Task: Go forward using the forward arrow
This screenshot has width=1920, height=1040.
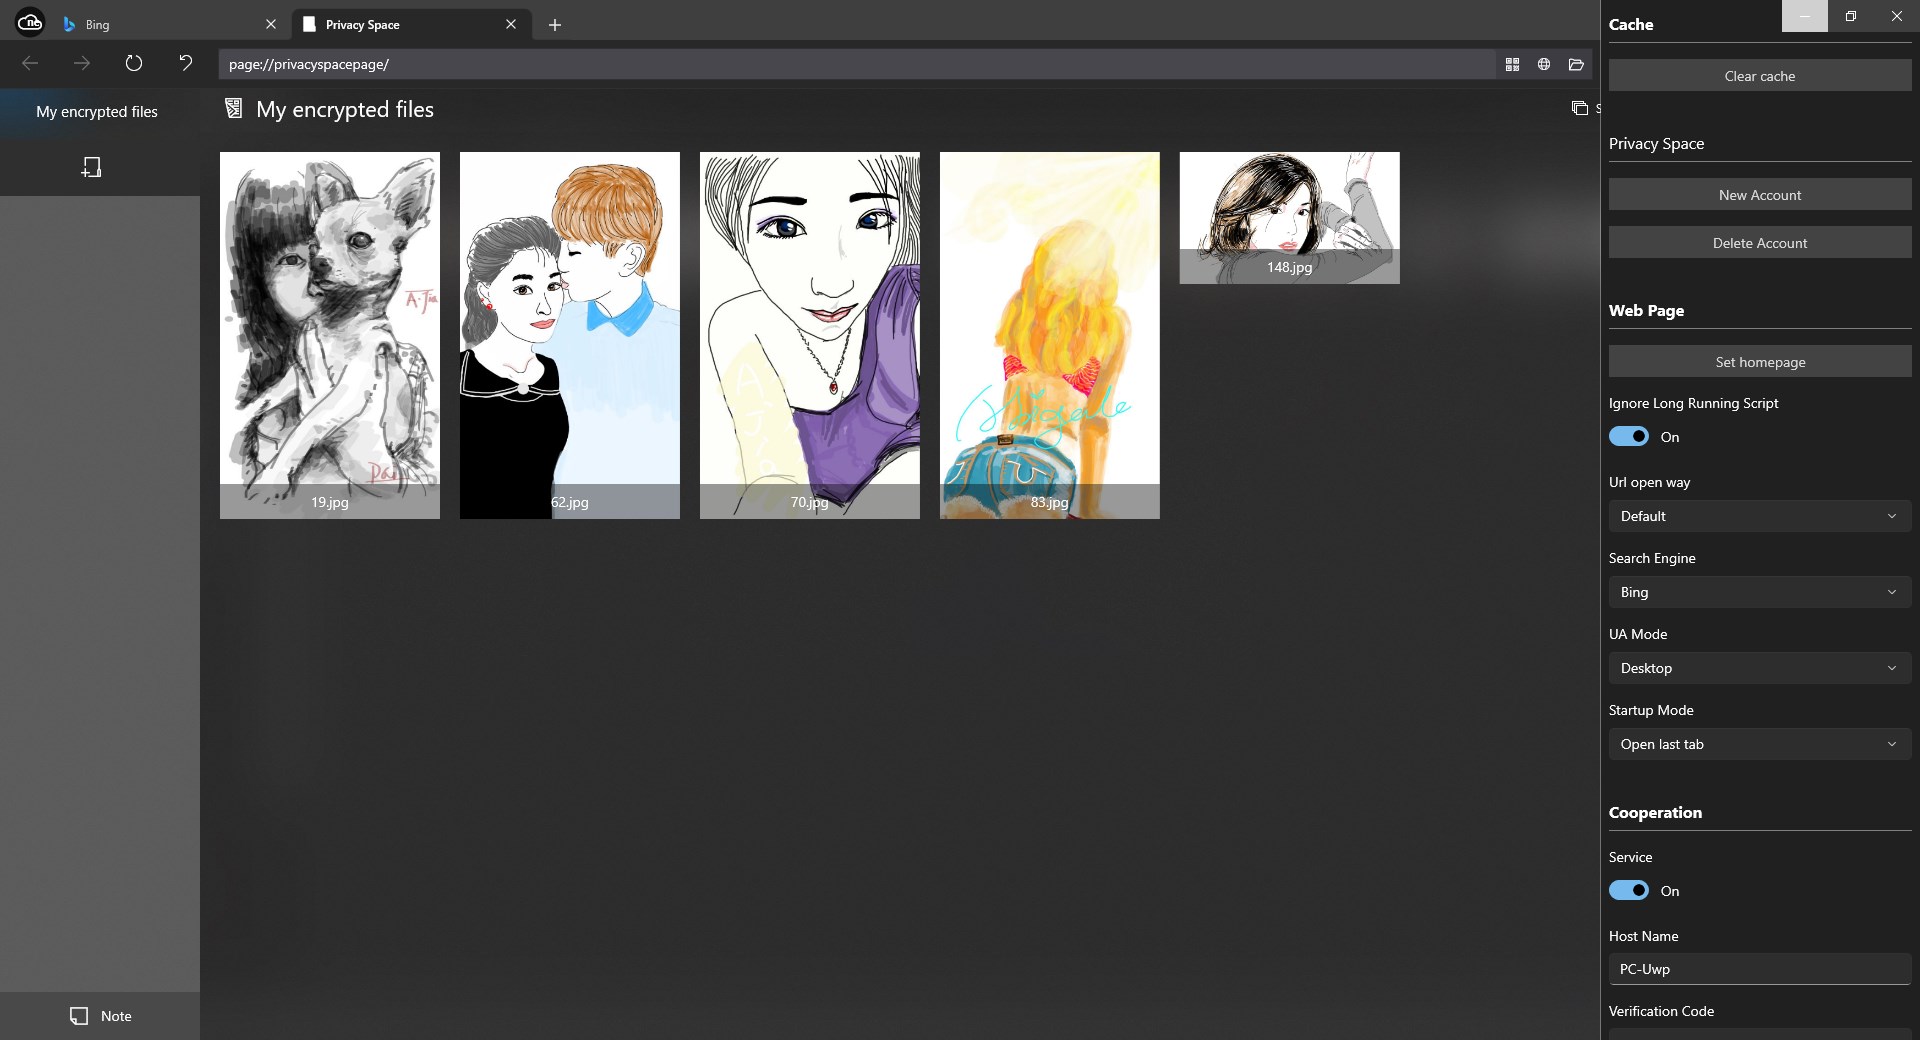Action: (x=82, y=64)
